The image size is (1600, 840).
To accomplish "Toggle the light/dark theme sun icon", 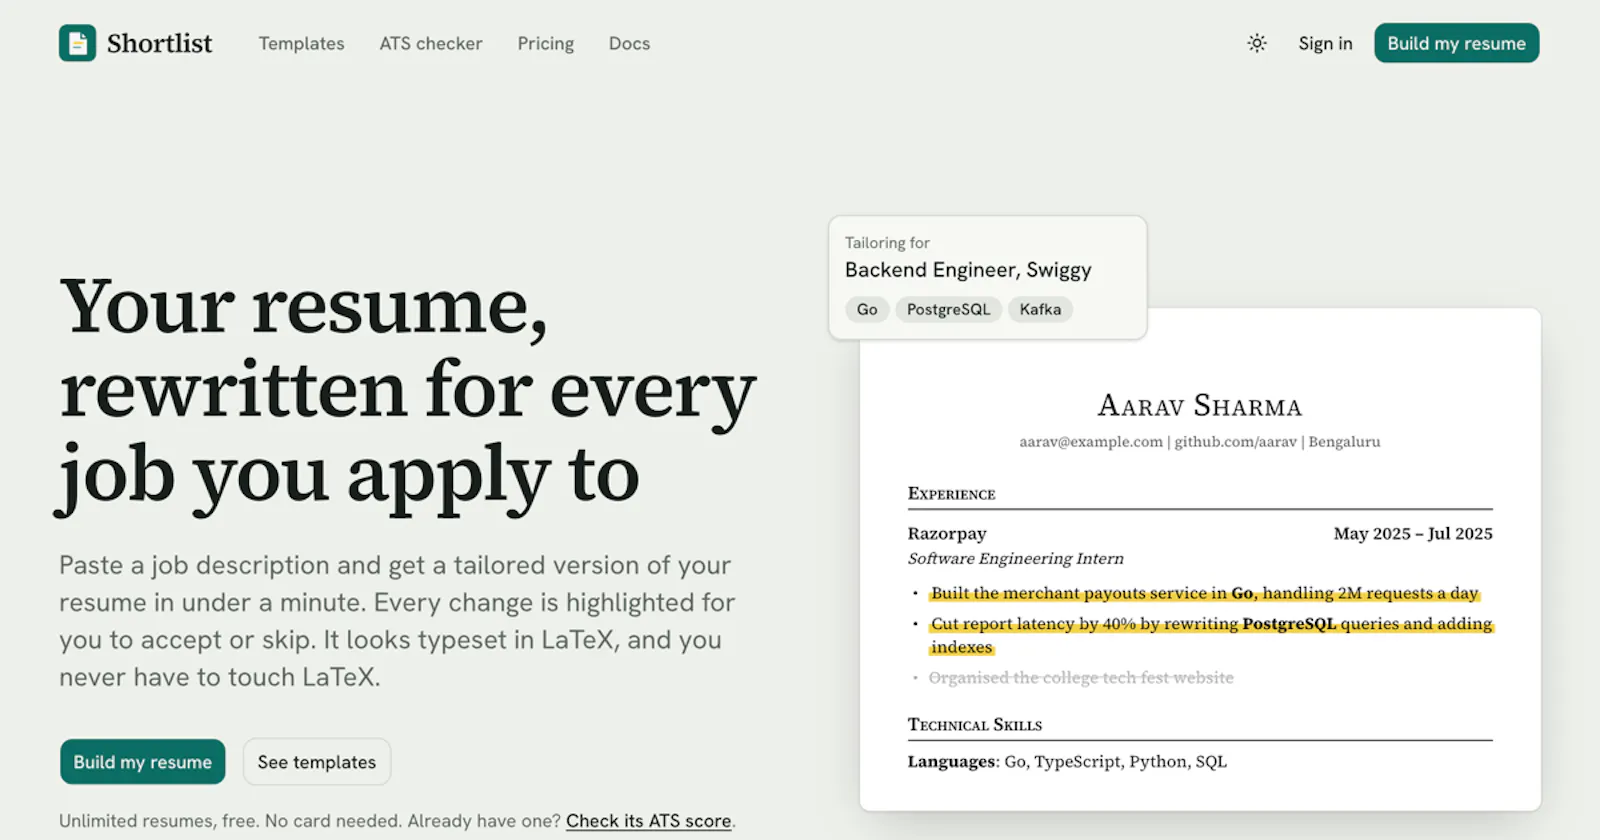I will point(1257,43).
